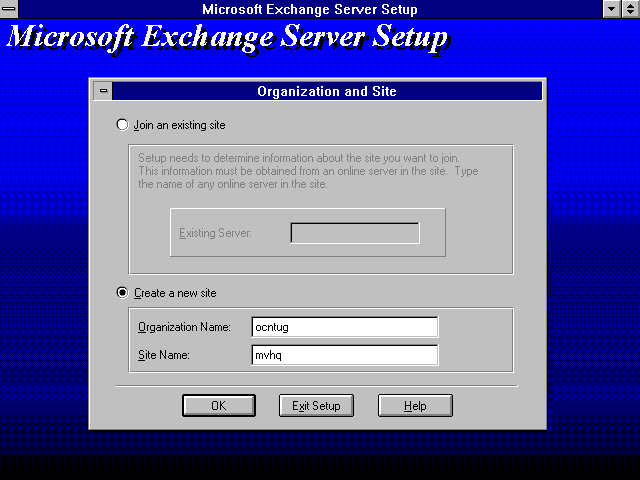Image resolution: width=640 pixels, height=480 pixels.
Task: Click the 'Organization Name:' label
Action: pos(184,327)
